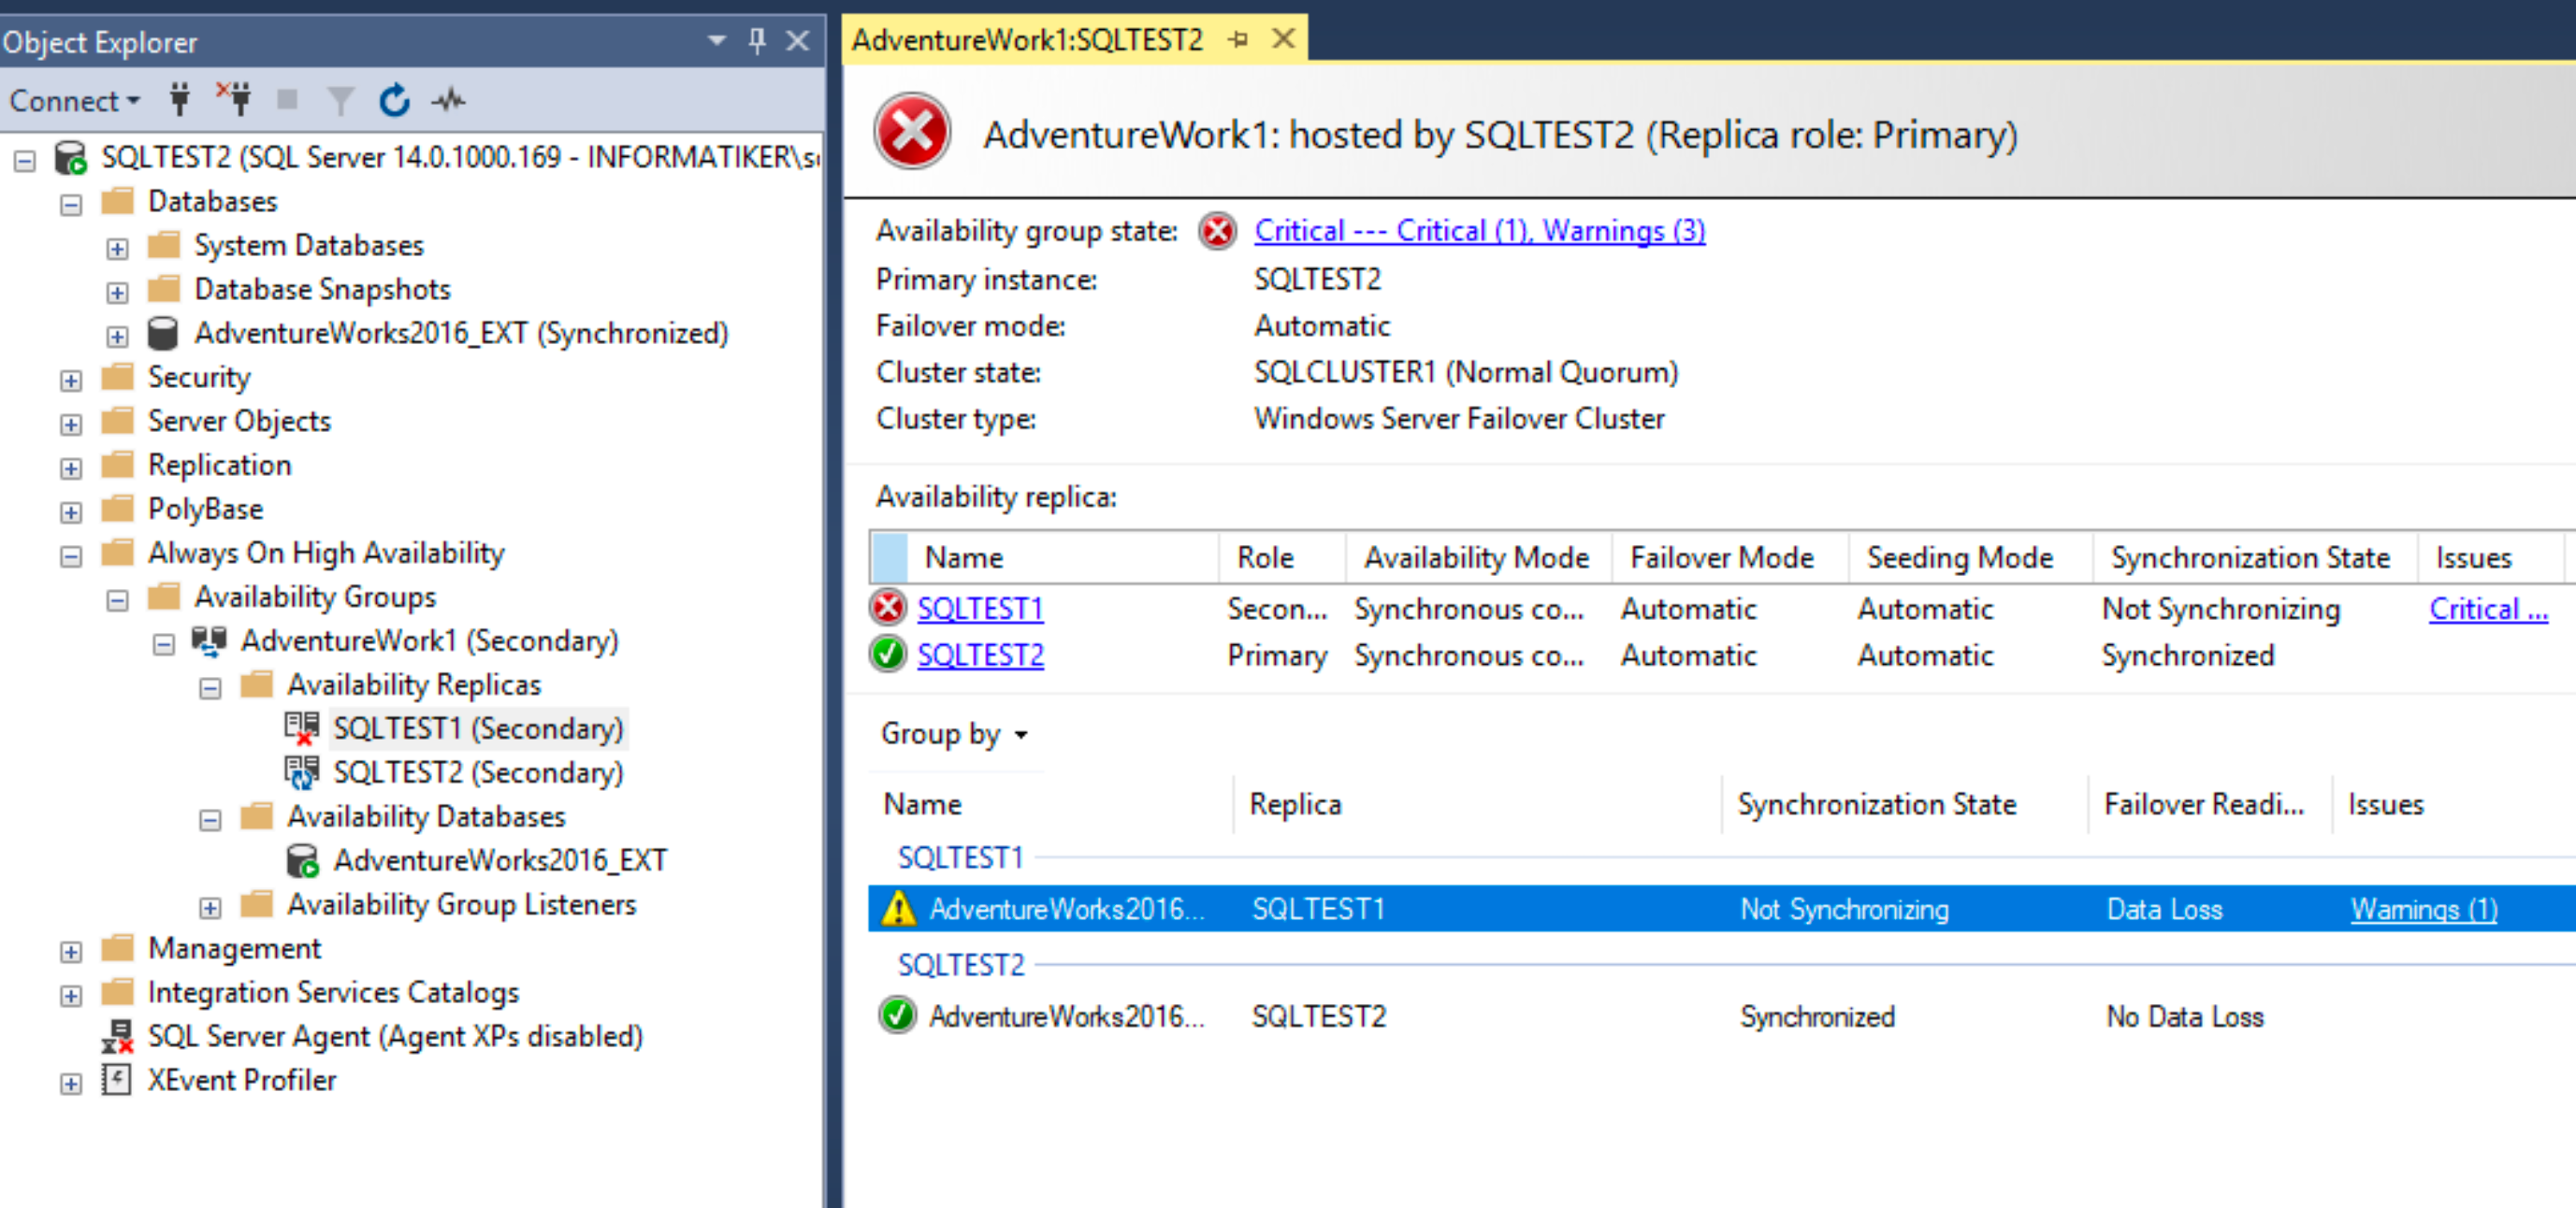Refresh Object Explorer with the refresh icon
This screenshot has width=2576, height=1208.
[394, 100]
